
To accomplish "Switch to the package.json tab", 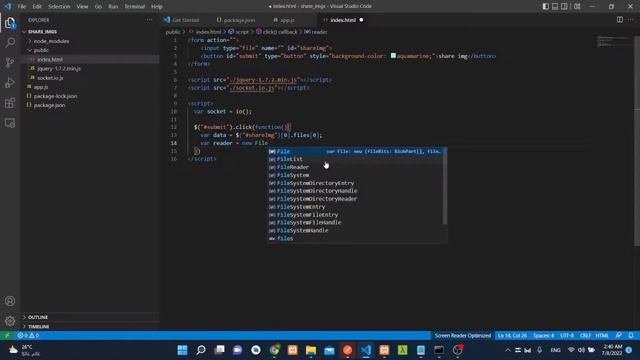I will pos(236,20).
